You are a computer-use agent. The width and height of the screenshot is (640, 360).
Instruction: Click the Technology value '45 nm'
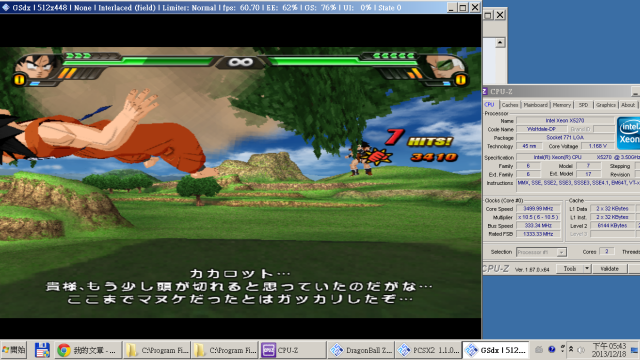click(x=529, y=146)
